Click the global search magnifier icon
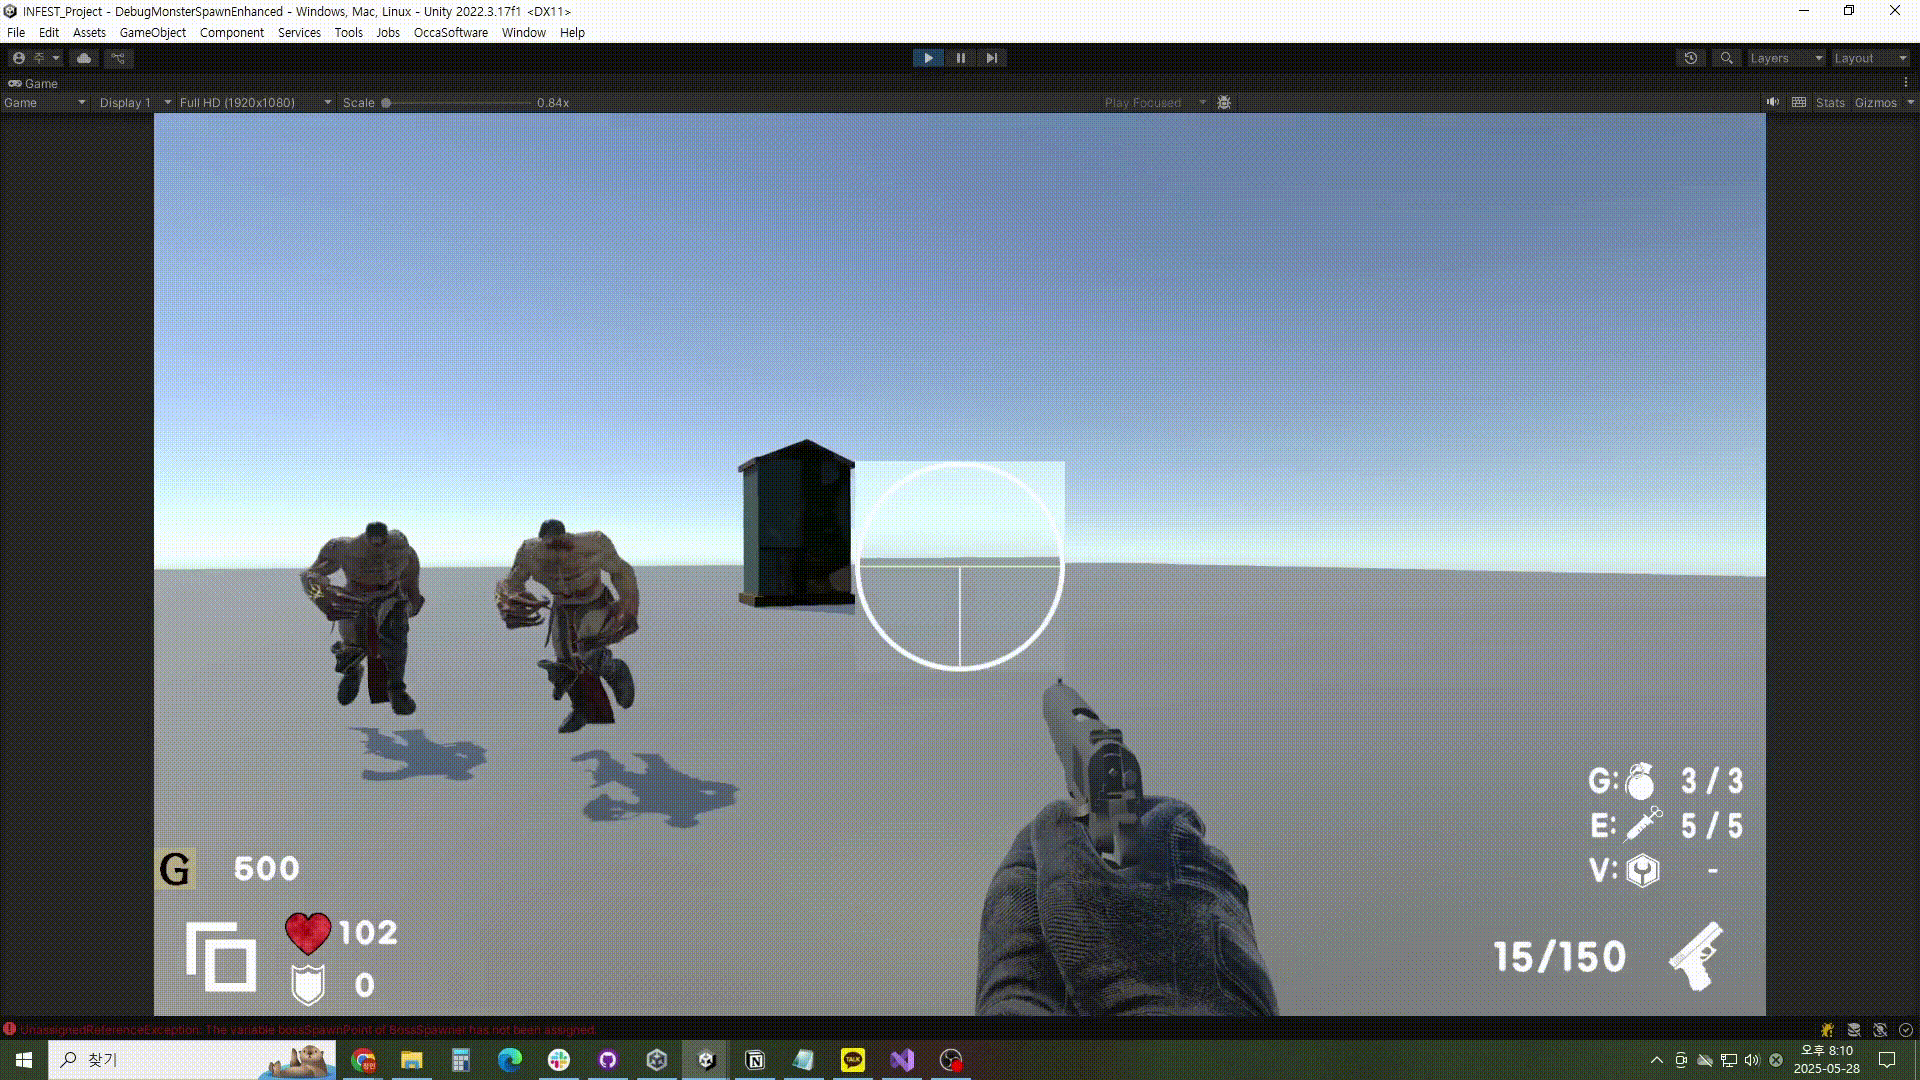The width and height of the screenshot is (1920, 1080). pos(1726,58)
